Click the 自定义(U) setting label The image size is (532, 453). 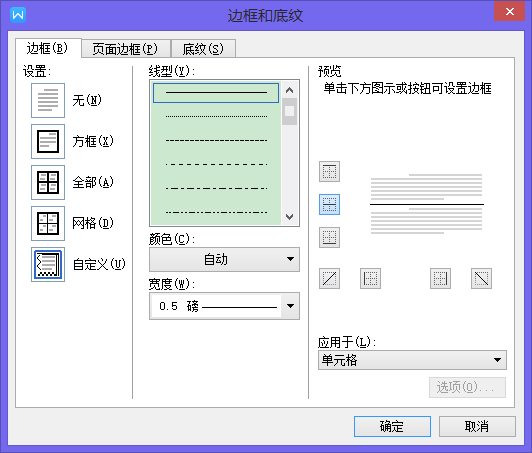(99, 265)
